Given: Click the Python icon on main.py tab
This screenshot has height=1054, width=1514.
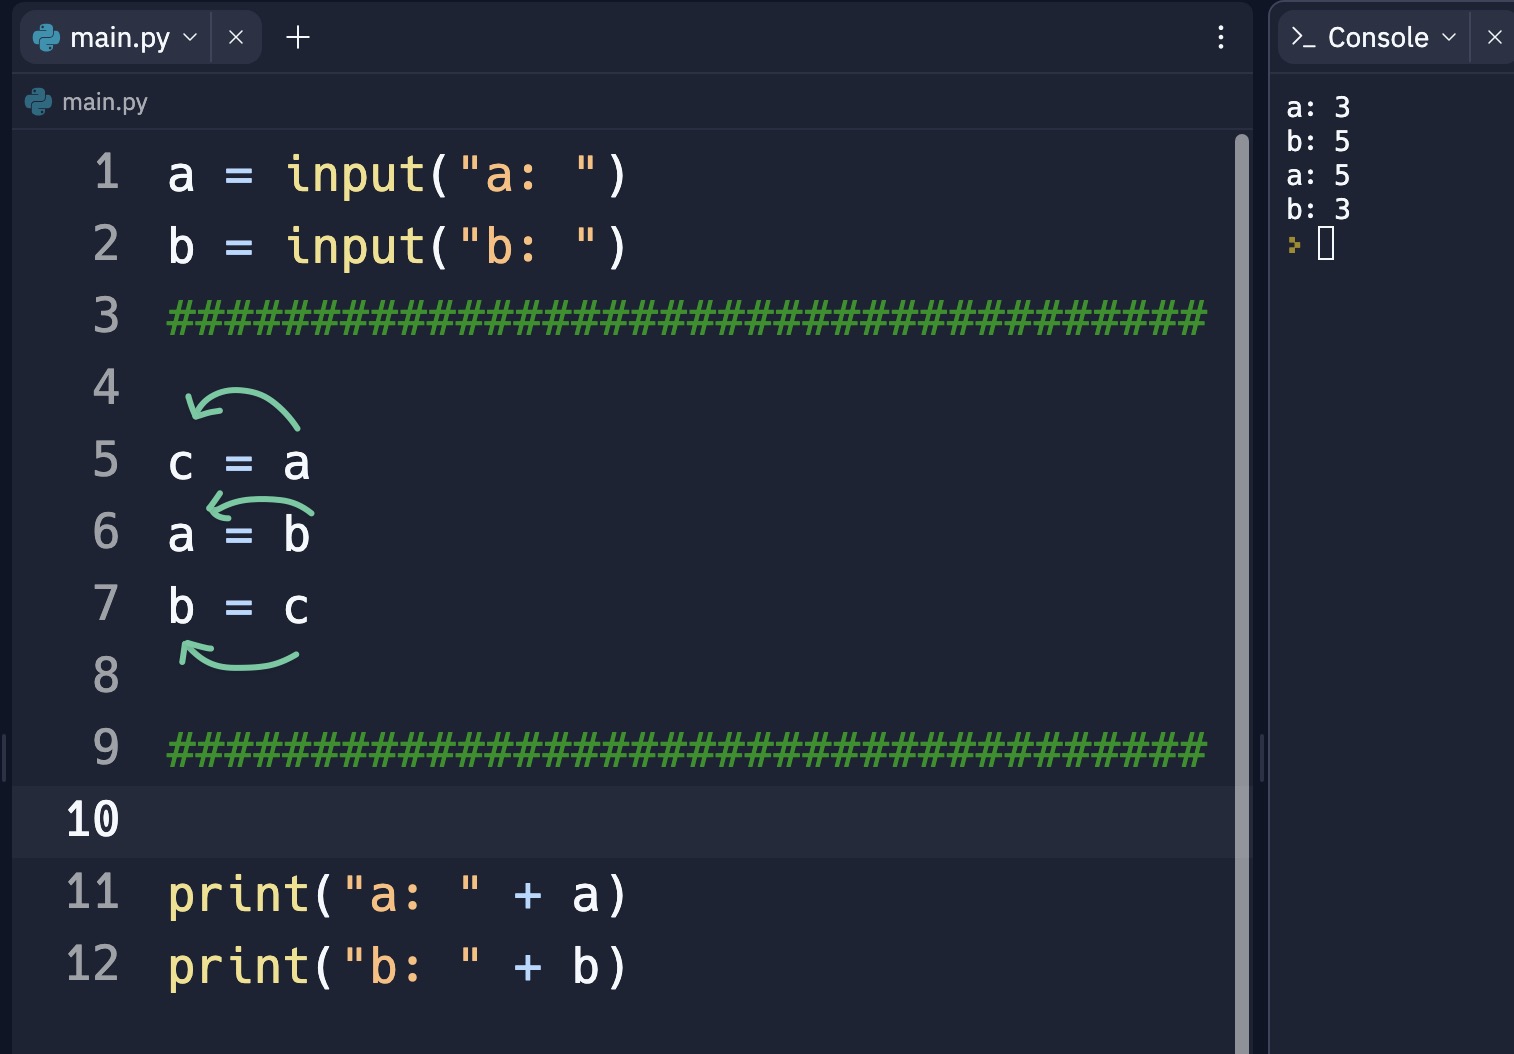Looking at the screenshot, I should tap(46, 38).
